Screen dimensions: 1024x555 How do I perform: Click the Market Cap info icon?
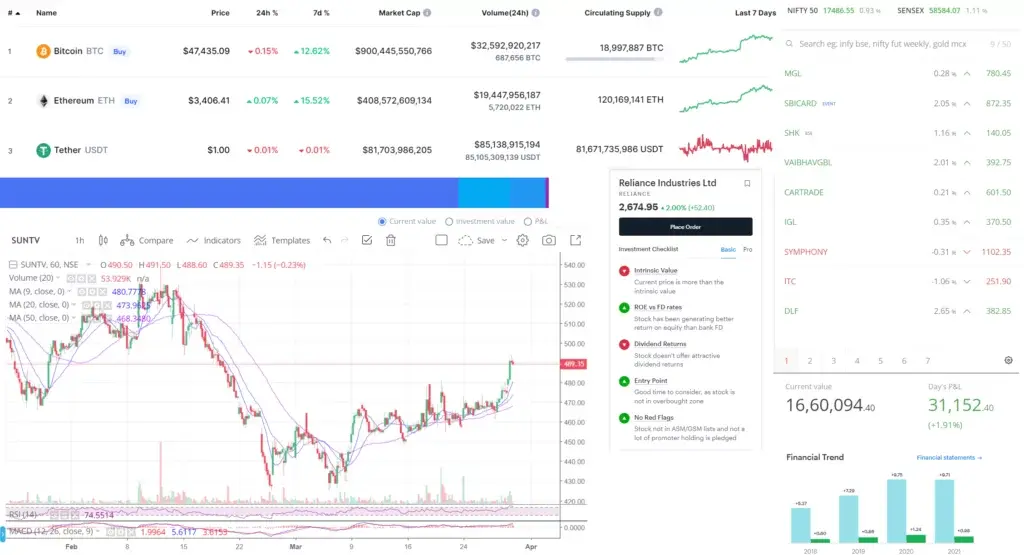pos(427,13)
